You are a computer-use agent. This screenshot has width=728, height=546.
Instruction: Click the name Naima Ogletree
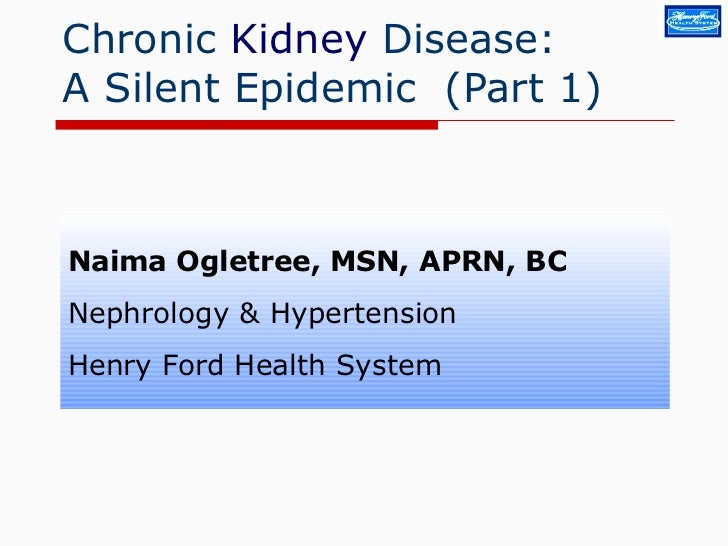(190, 262)
